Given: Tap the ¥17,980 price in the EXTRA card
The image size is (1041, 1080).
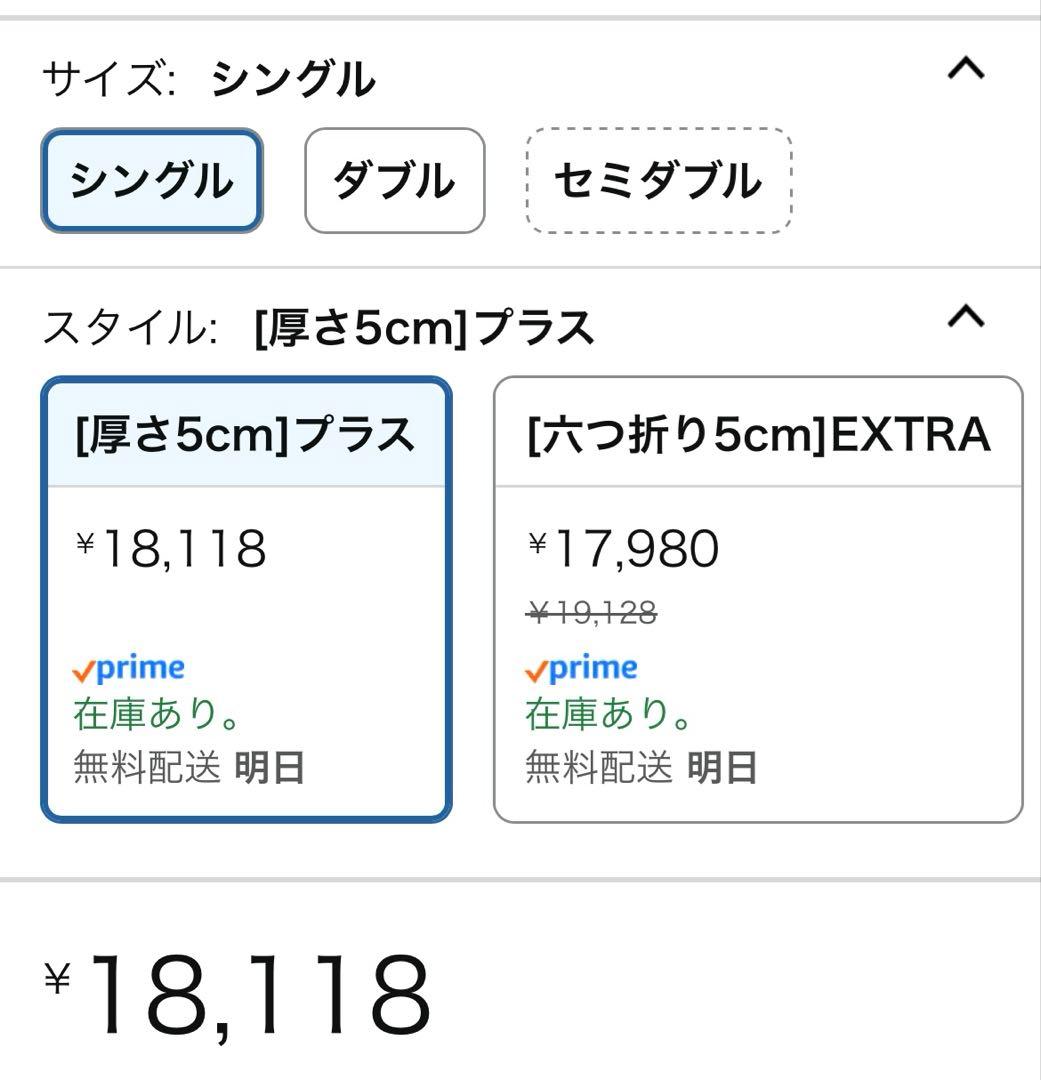Looking at the screenshot, I should pyautogui.click(x=623, y=549).
